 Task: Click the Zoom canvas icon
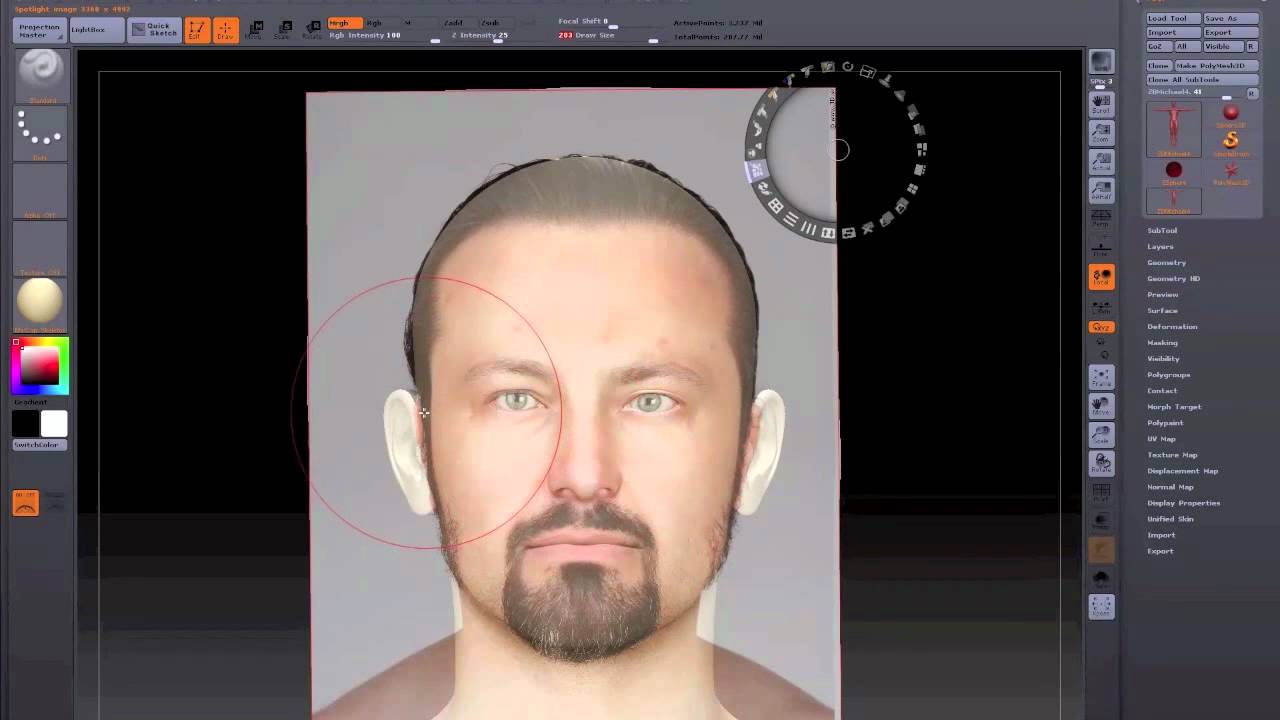coord(1101,134)
